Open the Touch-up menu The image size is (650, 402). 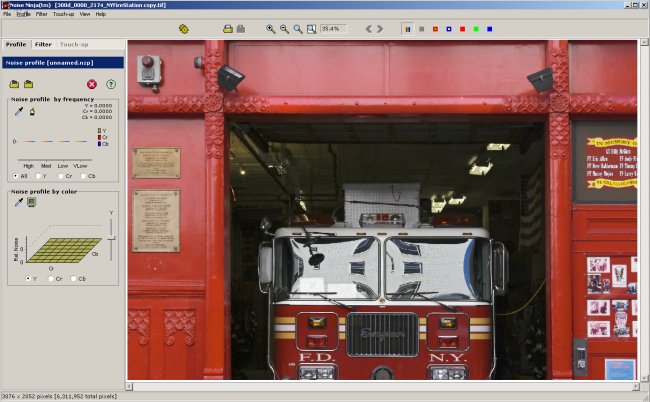tap(63, 14)
